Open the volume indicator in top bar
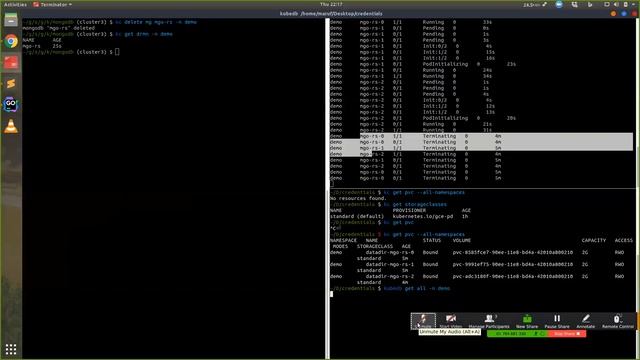Viewport: 640px width, 360px height. tap(616, 4)
